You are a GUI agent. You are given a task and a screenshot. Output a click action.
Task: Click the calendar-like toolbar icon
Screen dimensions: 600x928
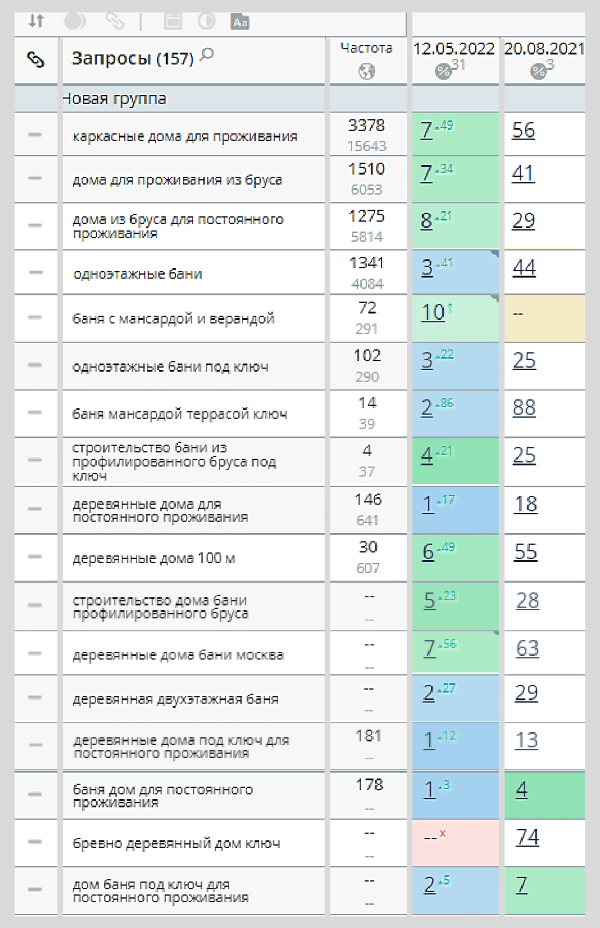tap(173, 21)
